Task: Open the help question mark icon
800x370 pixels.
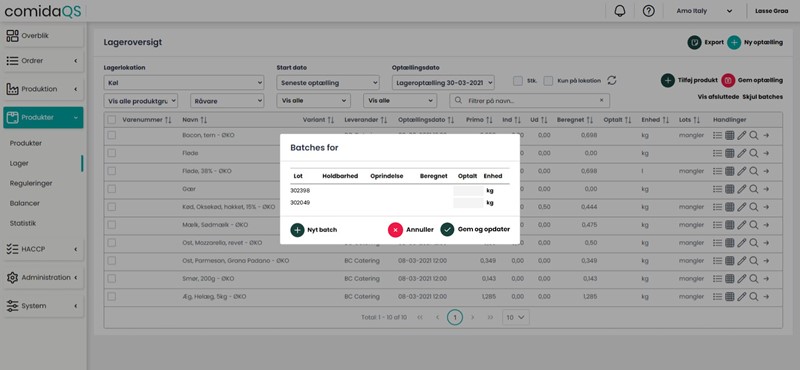Action: pyautogui.click(x=648, y=11)
